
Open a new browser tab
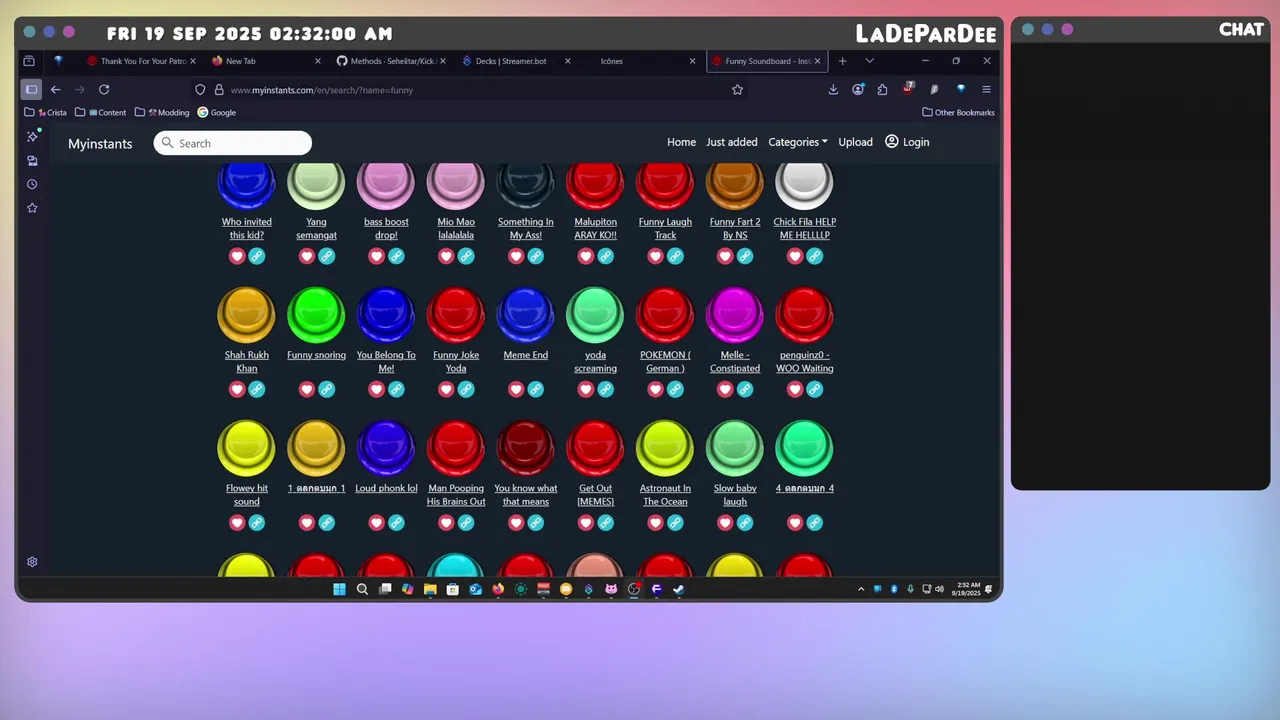842,61
